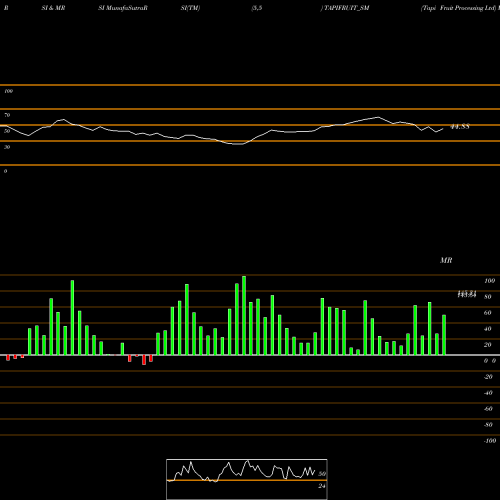Click the "100" label on the RSI scale

click(x=9, y=91)
